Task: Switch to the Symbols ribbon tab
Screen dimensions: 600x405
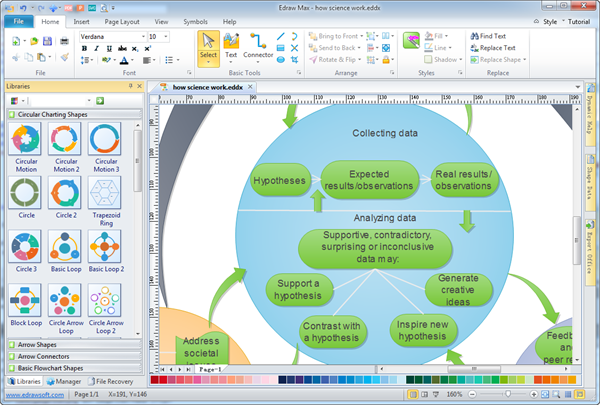Action: click(x=196, y=20)
